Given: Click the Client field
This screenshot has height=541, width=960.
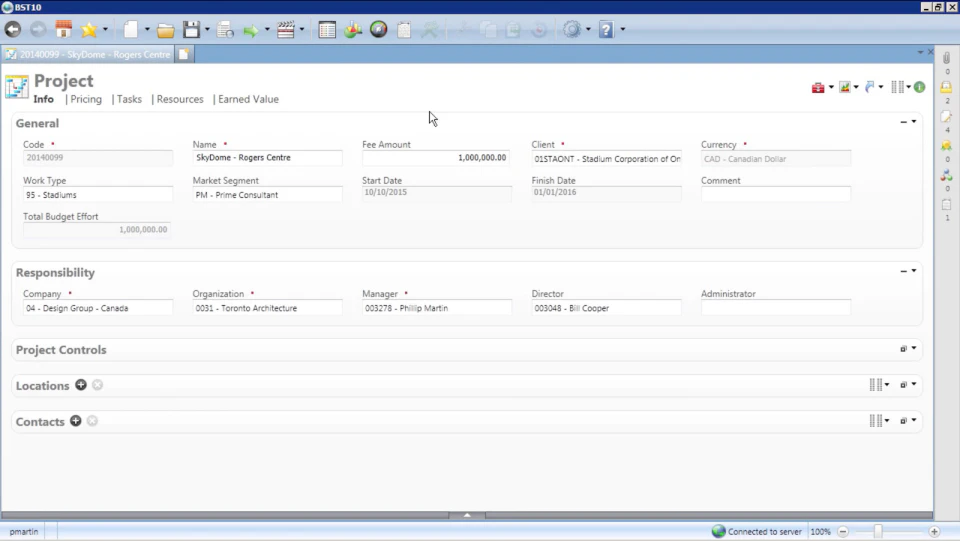Looking at the screenshot, I should 606,159.
